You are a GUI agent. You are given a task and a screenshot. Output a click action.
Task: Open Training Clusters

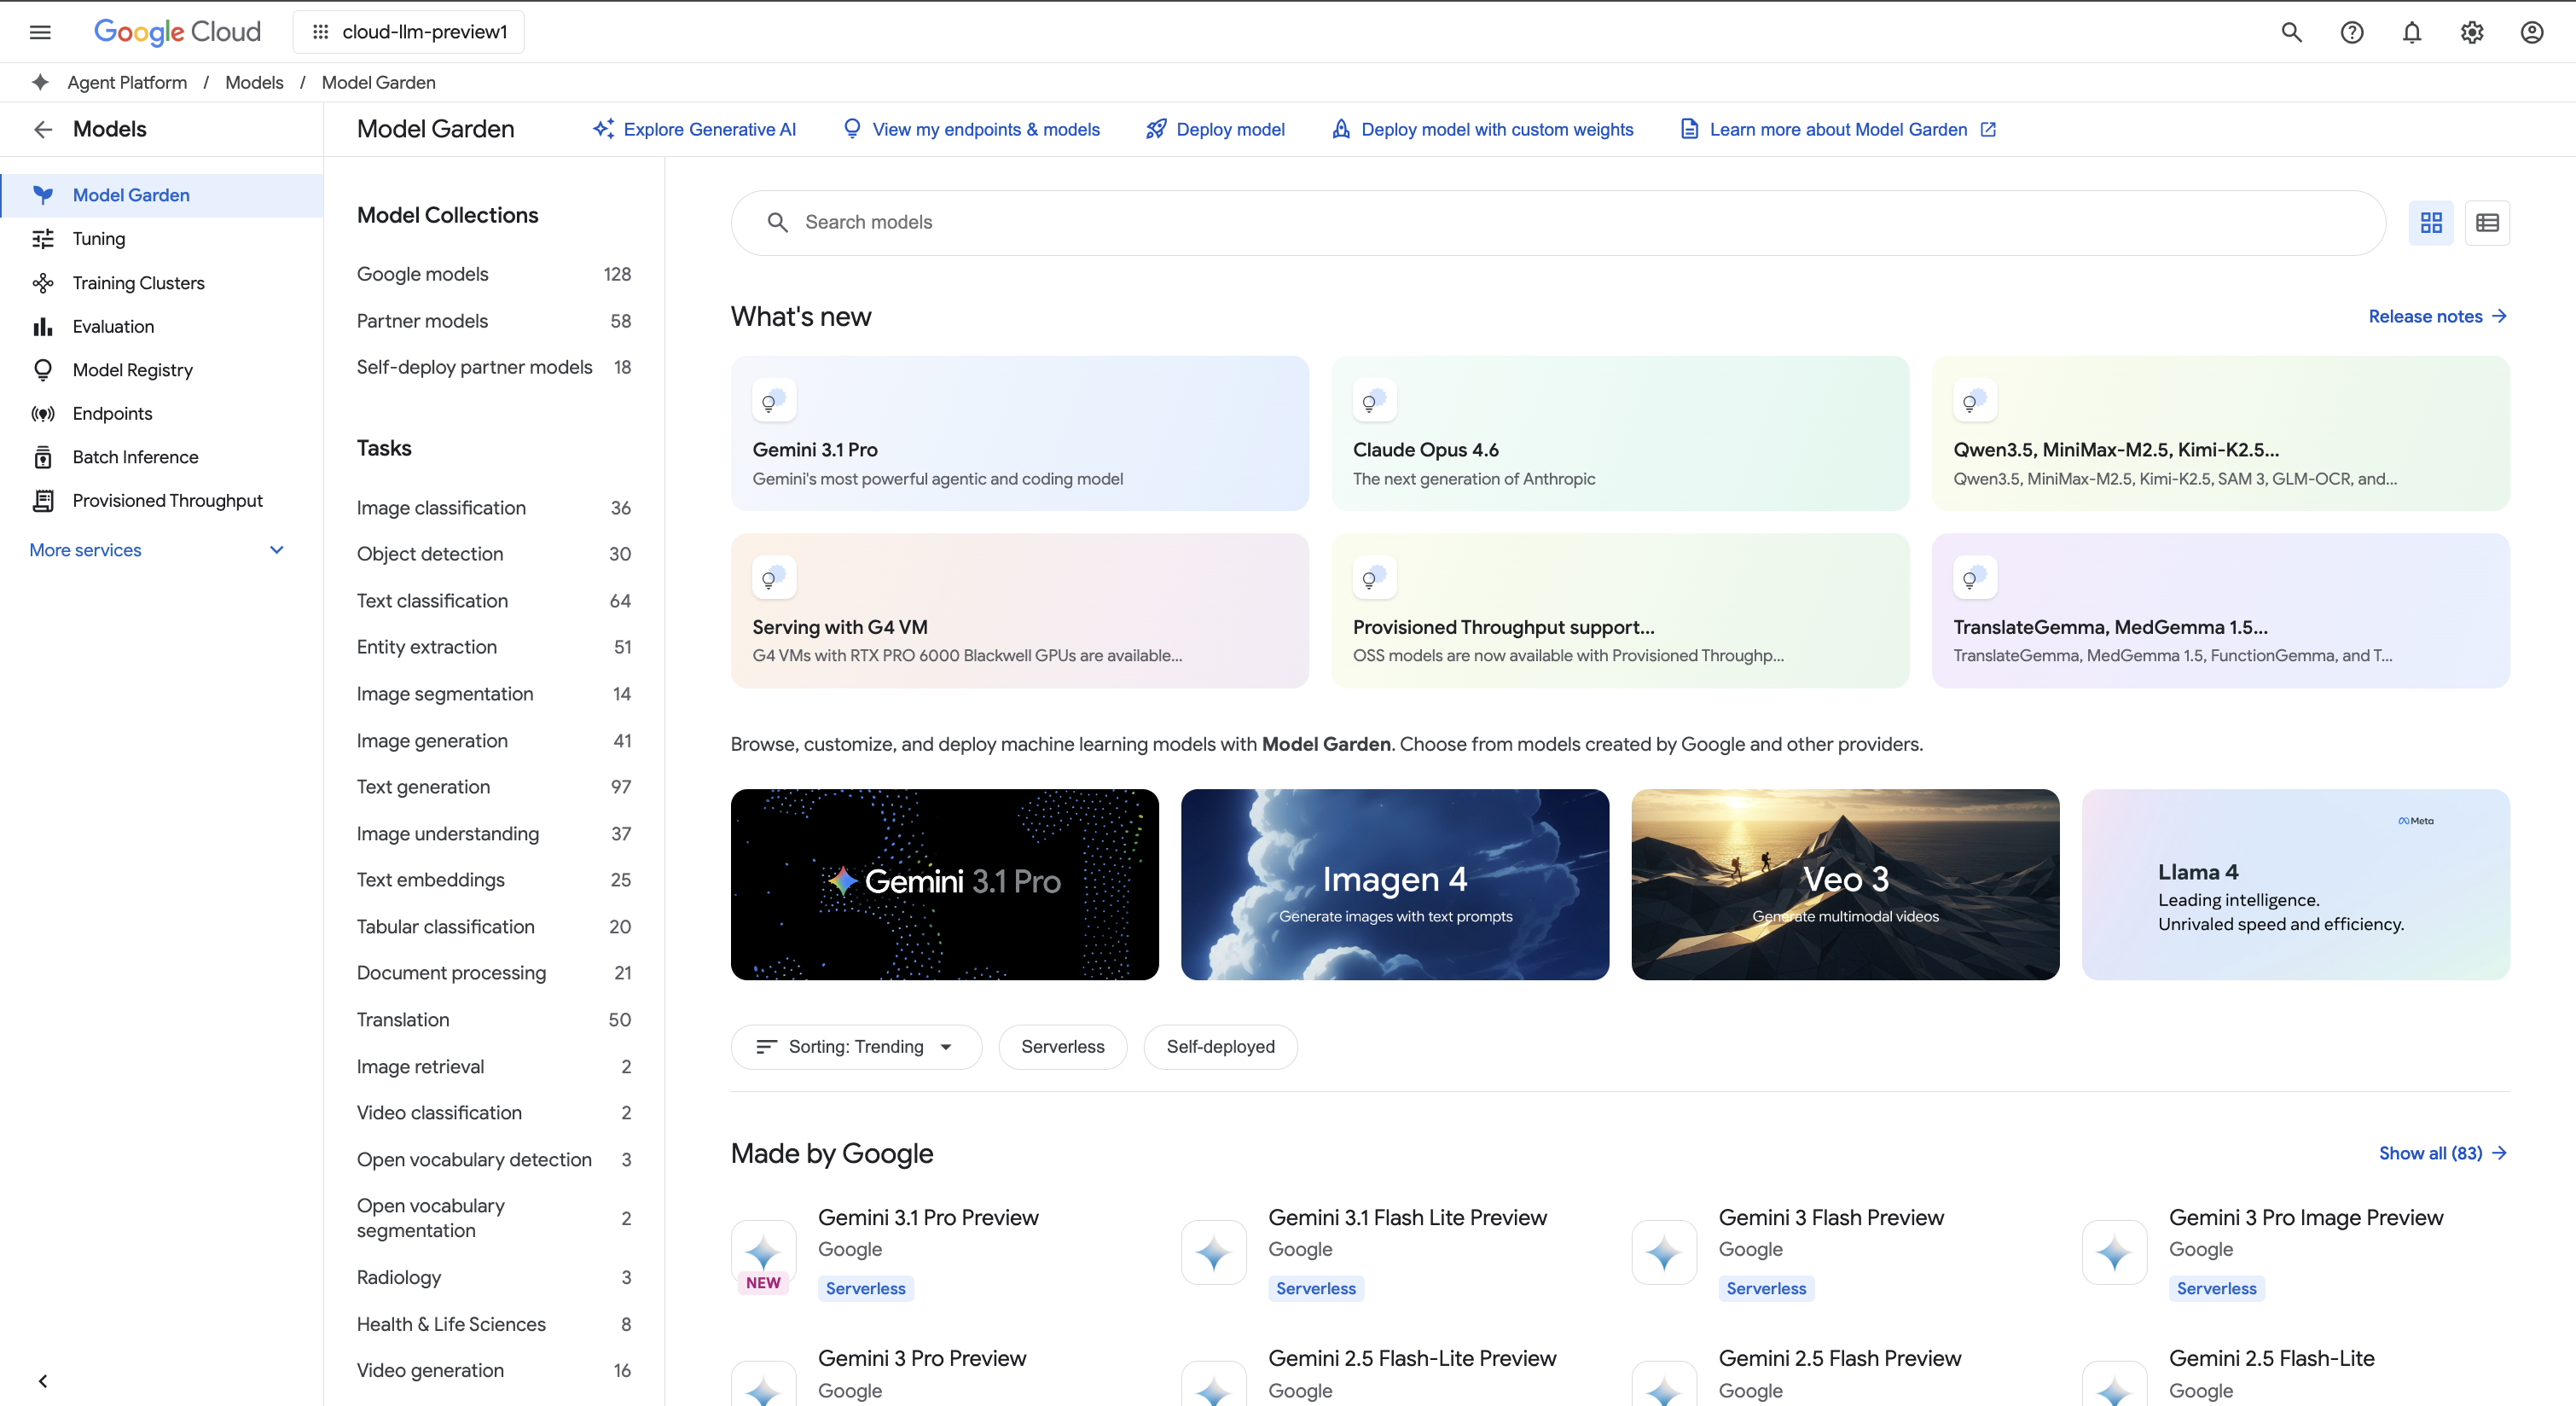pyautogui.click(x=139, y=282)
